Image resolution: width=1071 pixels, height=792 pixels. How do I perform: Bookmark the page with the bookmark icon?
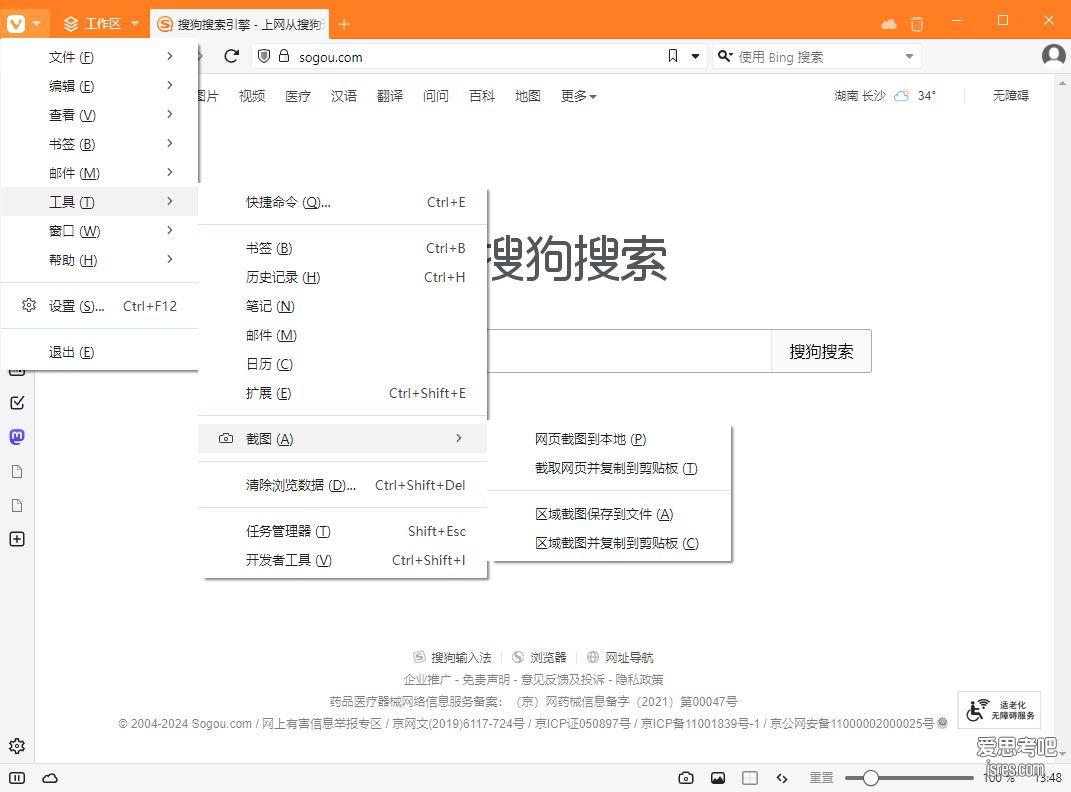pos(673,56)
